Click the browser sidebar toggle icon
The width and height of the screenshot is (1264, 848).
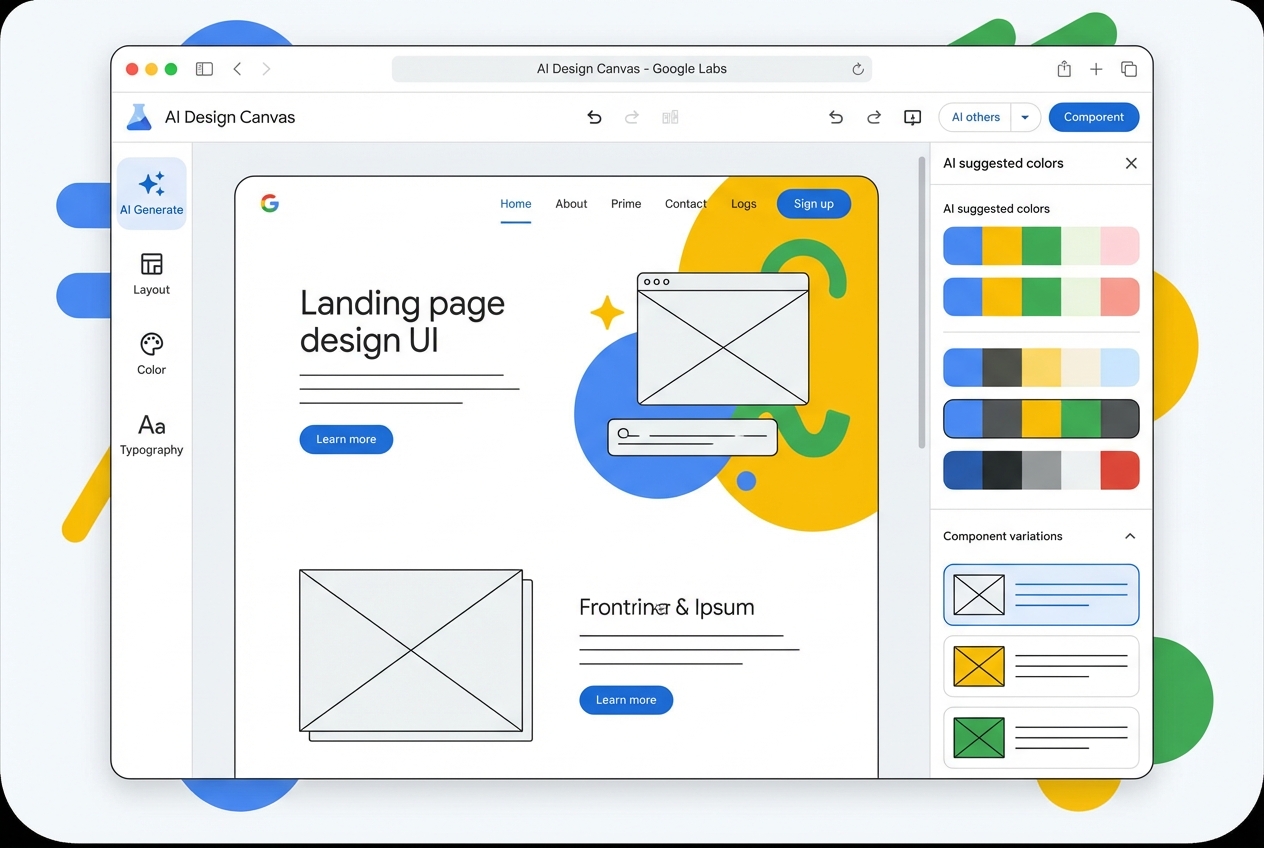(204, 69)
